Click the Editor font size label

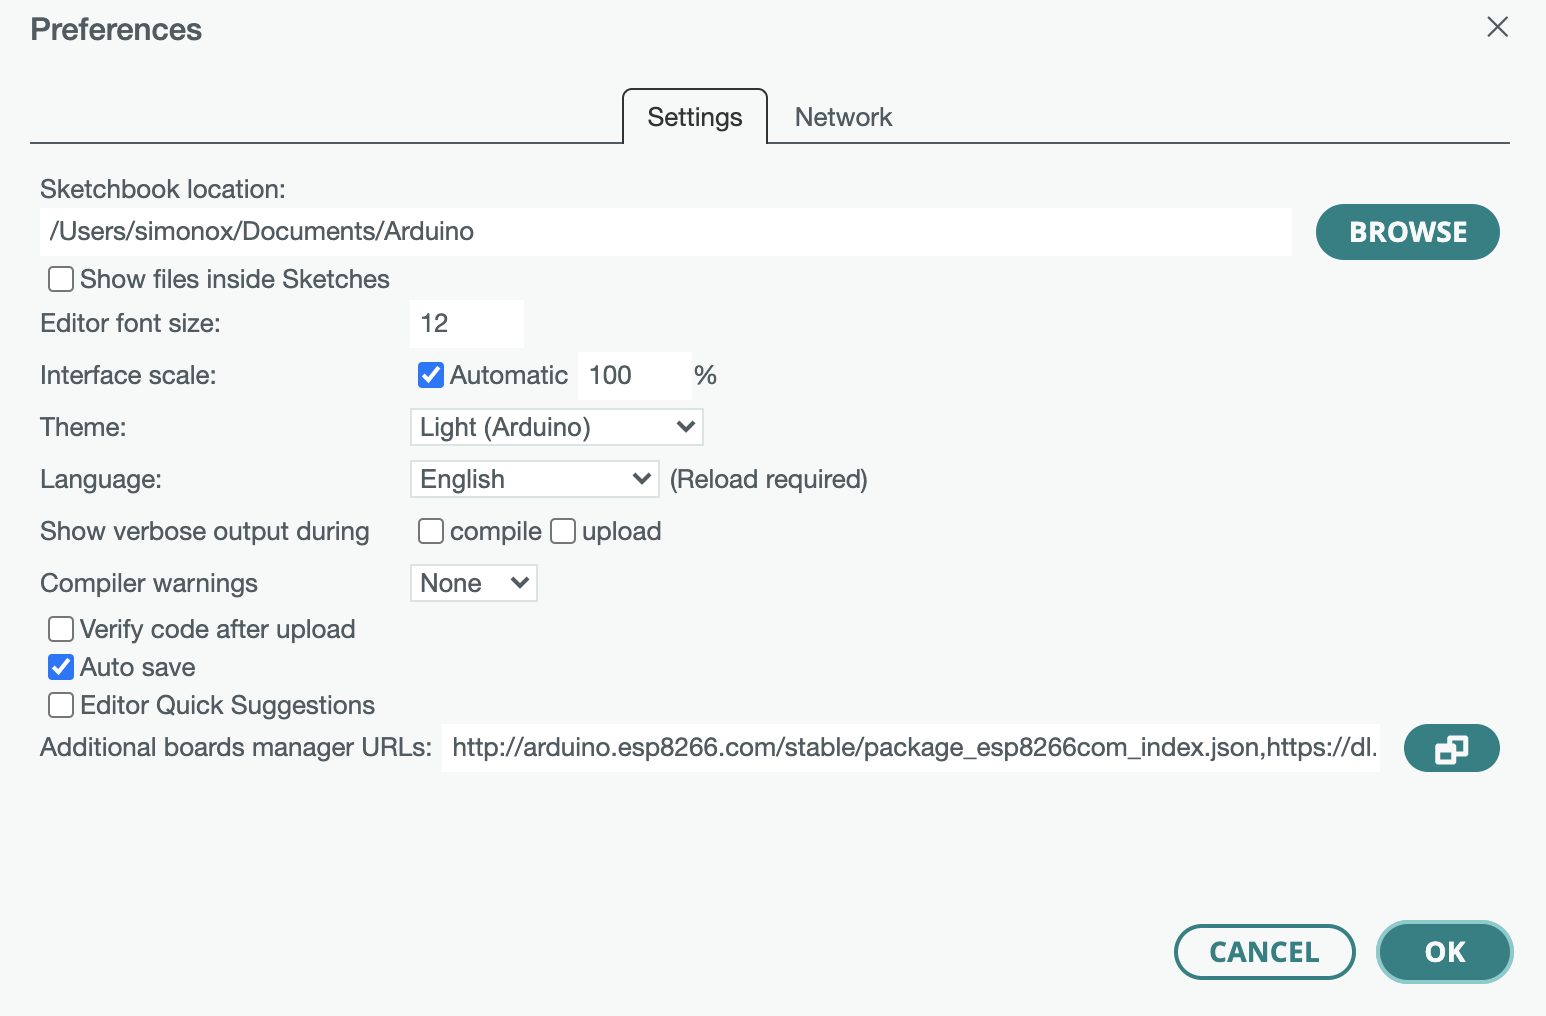130,323
